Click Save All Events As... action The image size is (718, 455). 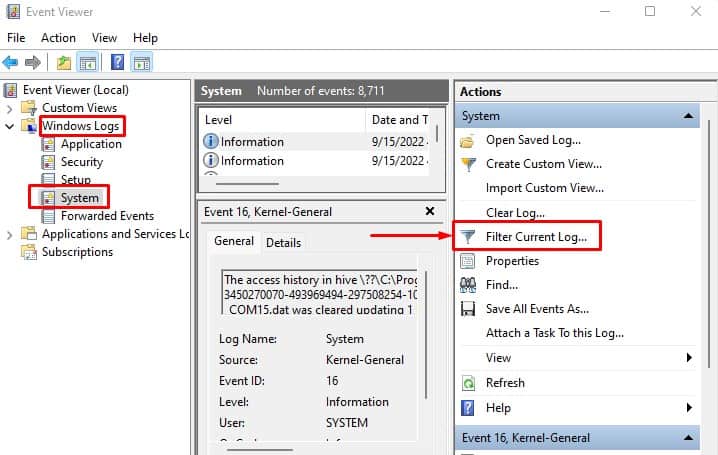537,309
